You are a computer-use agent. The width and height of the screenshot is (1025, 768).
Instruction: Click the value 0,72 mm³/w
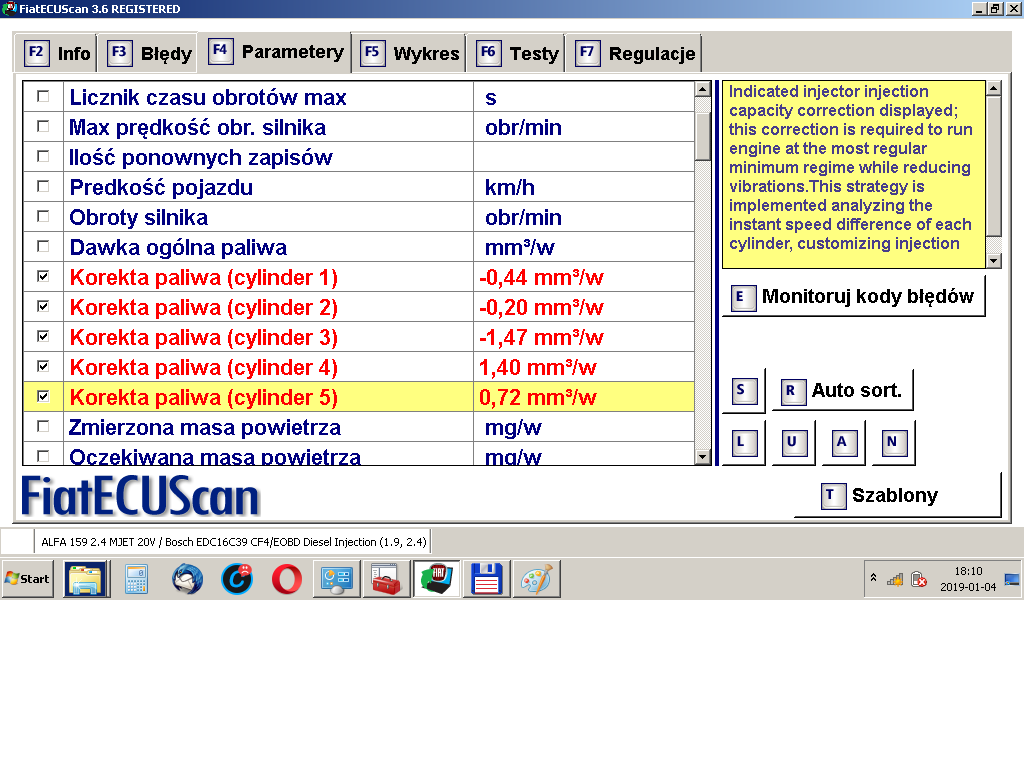[x=537, y=398]
